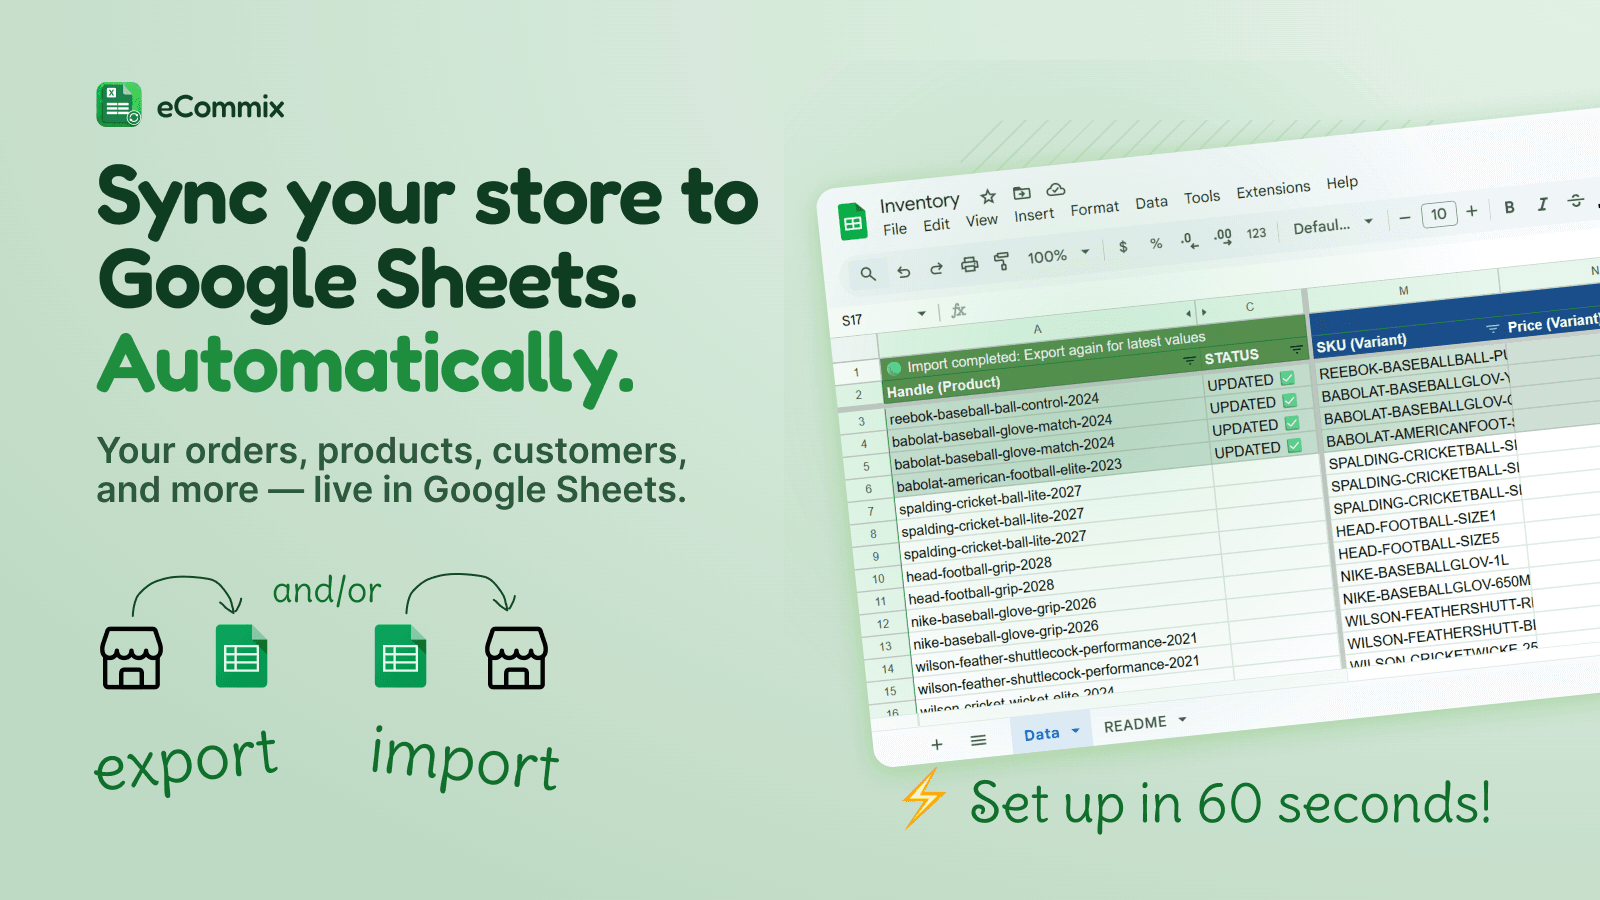Open the Extensions menu
The image size is (1600, 900).
1273,190
